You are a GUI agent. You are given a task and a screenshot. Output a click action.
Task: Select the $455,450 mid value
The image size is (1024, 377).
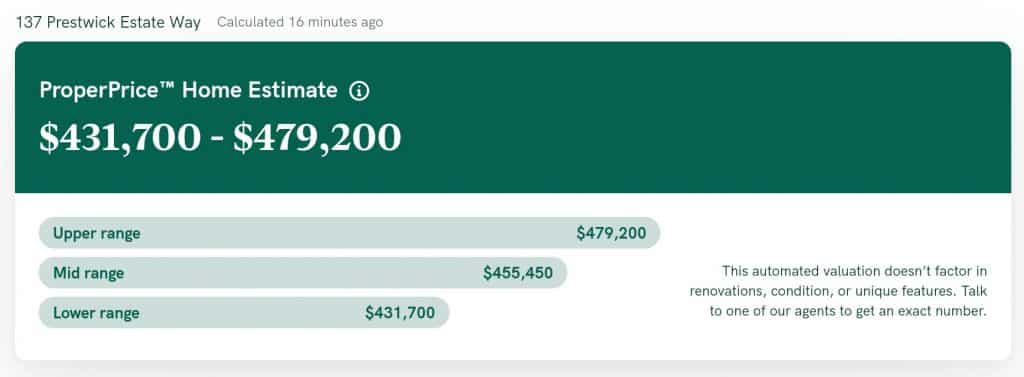518,273
